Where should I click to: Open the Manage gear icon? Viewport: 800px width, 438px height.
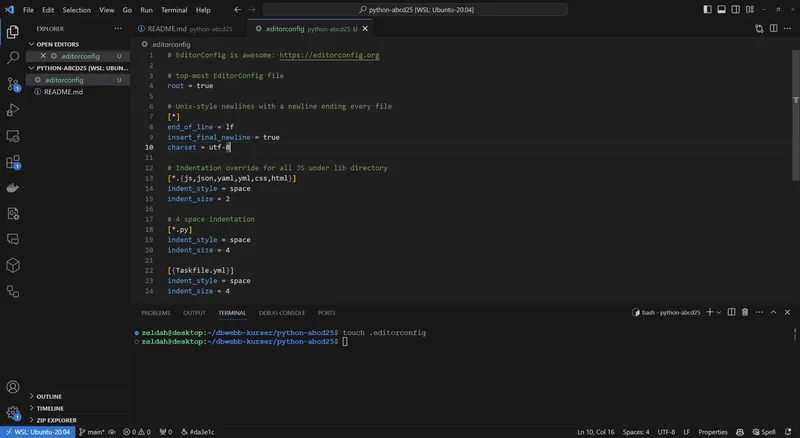(x=13, y=412)
